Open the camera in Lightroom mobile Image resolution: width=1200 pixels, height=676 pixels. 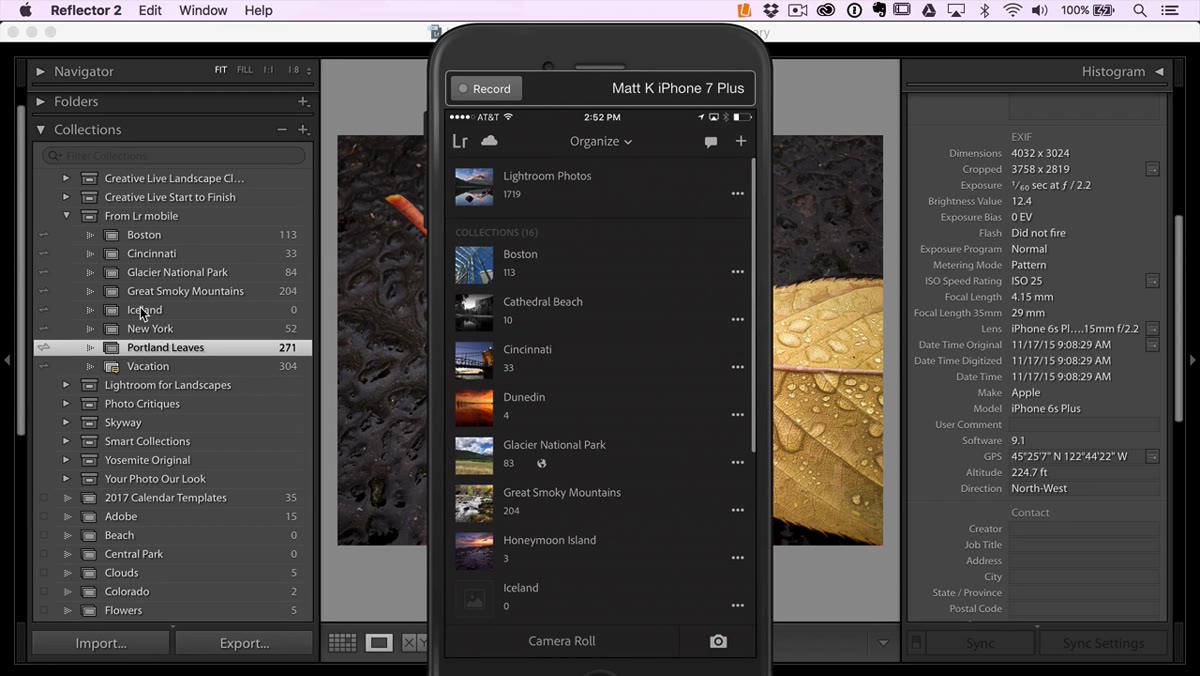pos(718,641)
